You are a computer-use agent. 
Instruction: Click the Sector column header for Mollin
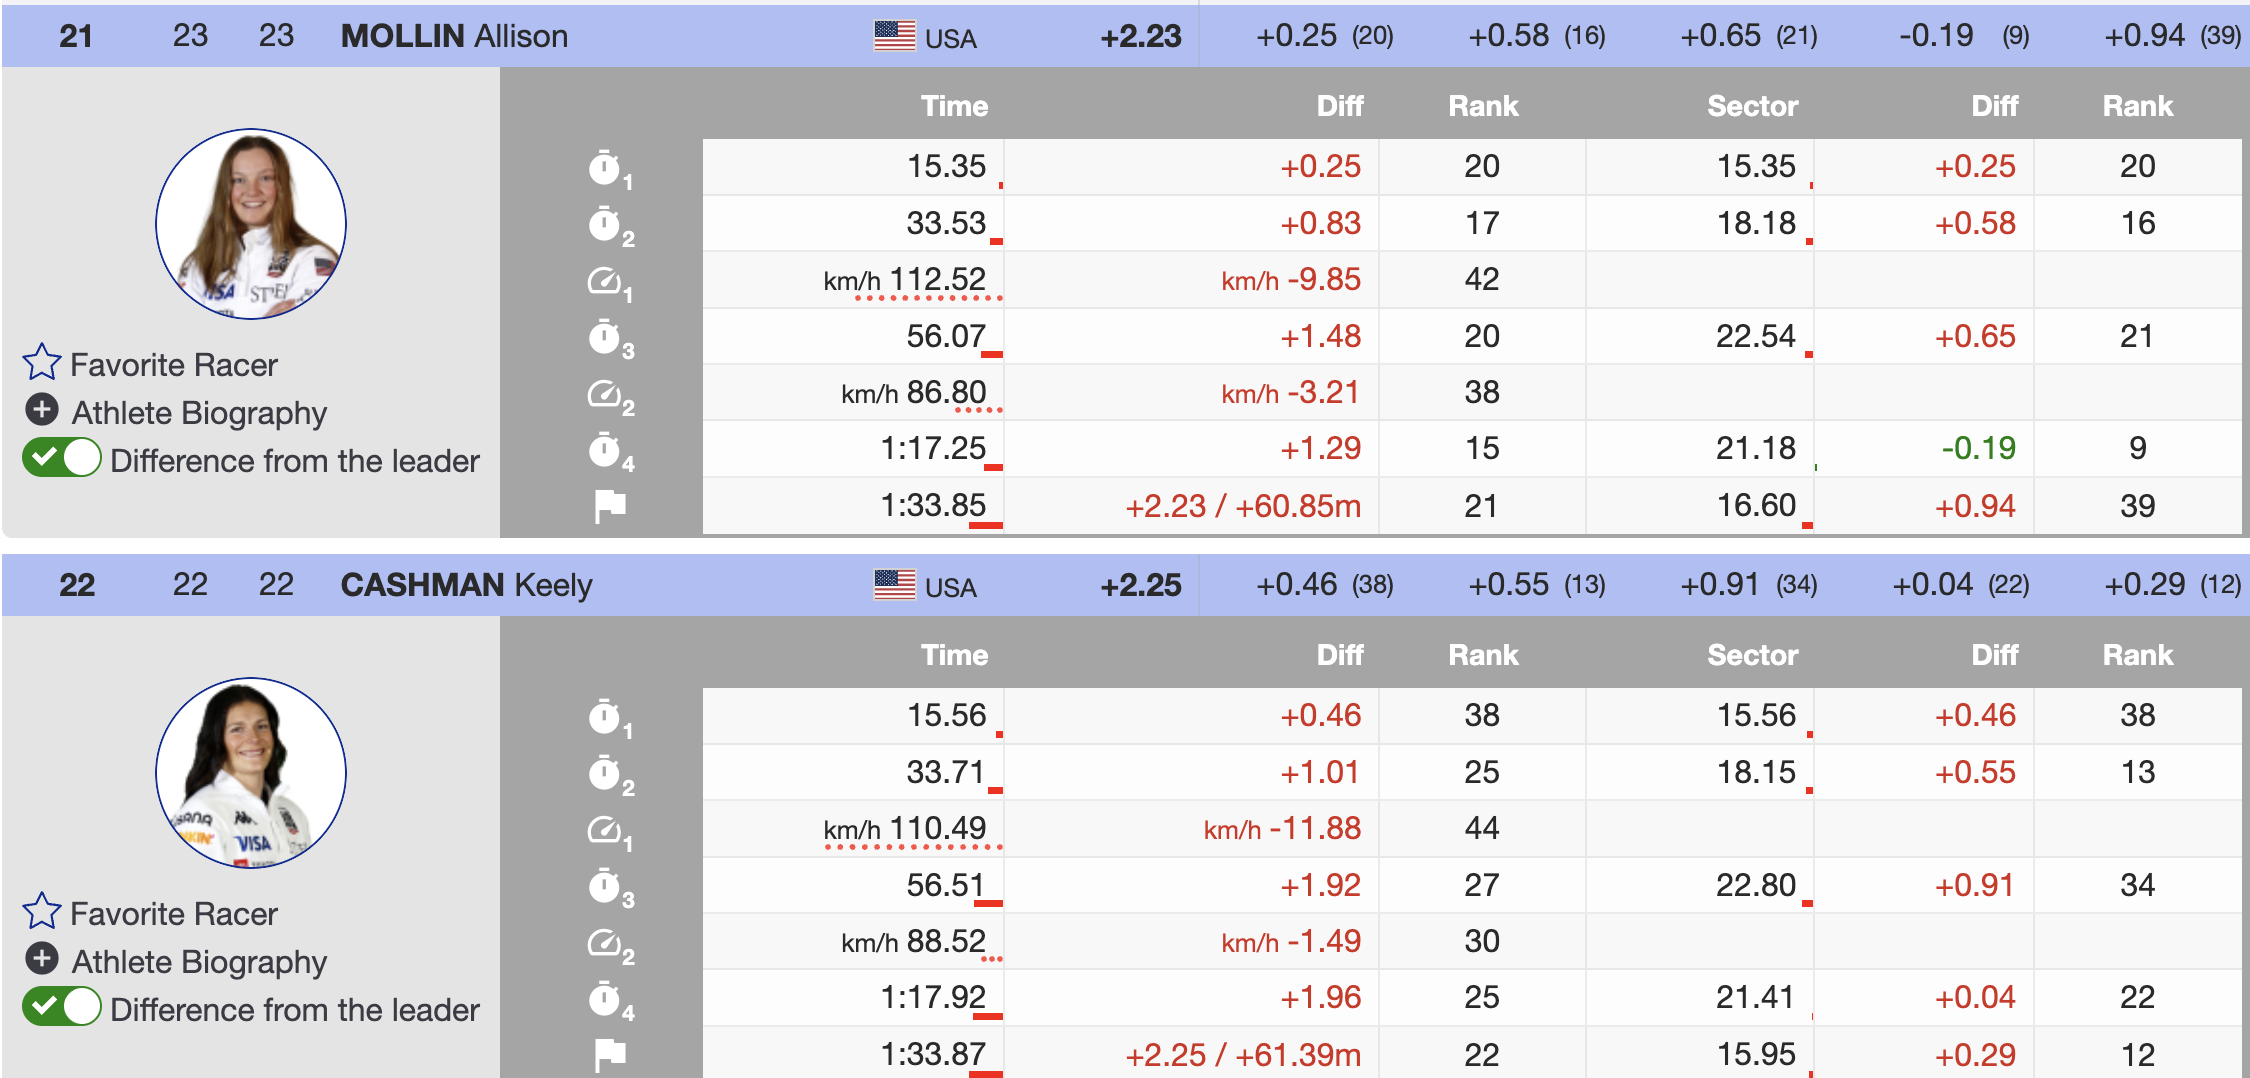point(1752,106)
